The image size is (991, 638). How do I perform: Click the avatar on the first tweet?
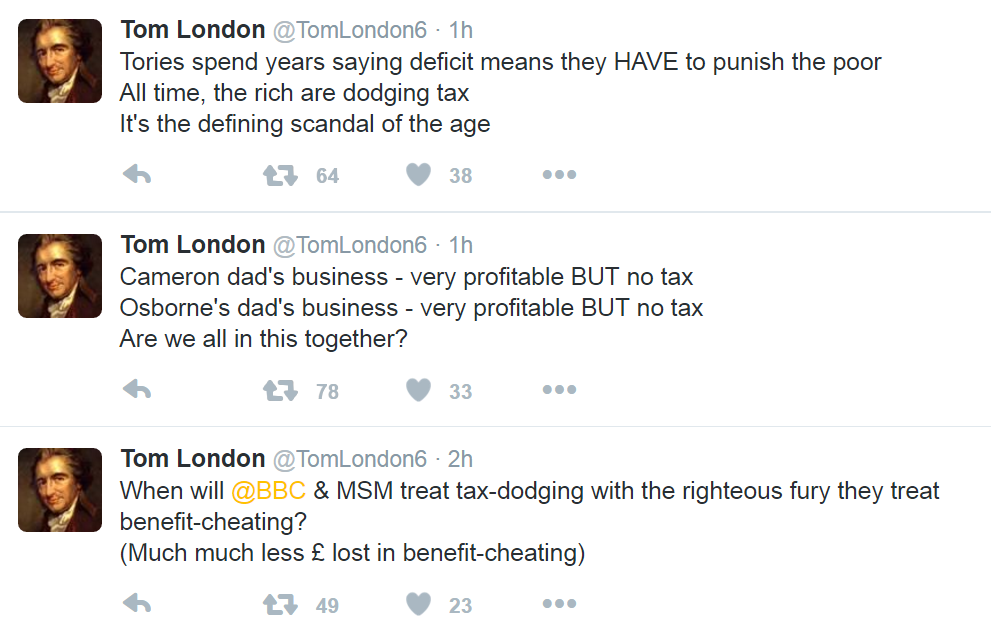pos(60,61)
